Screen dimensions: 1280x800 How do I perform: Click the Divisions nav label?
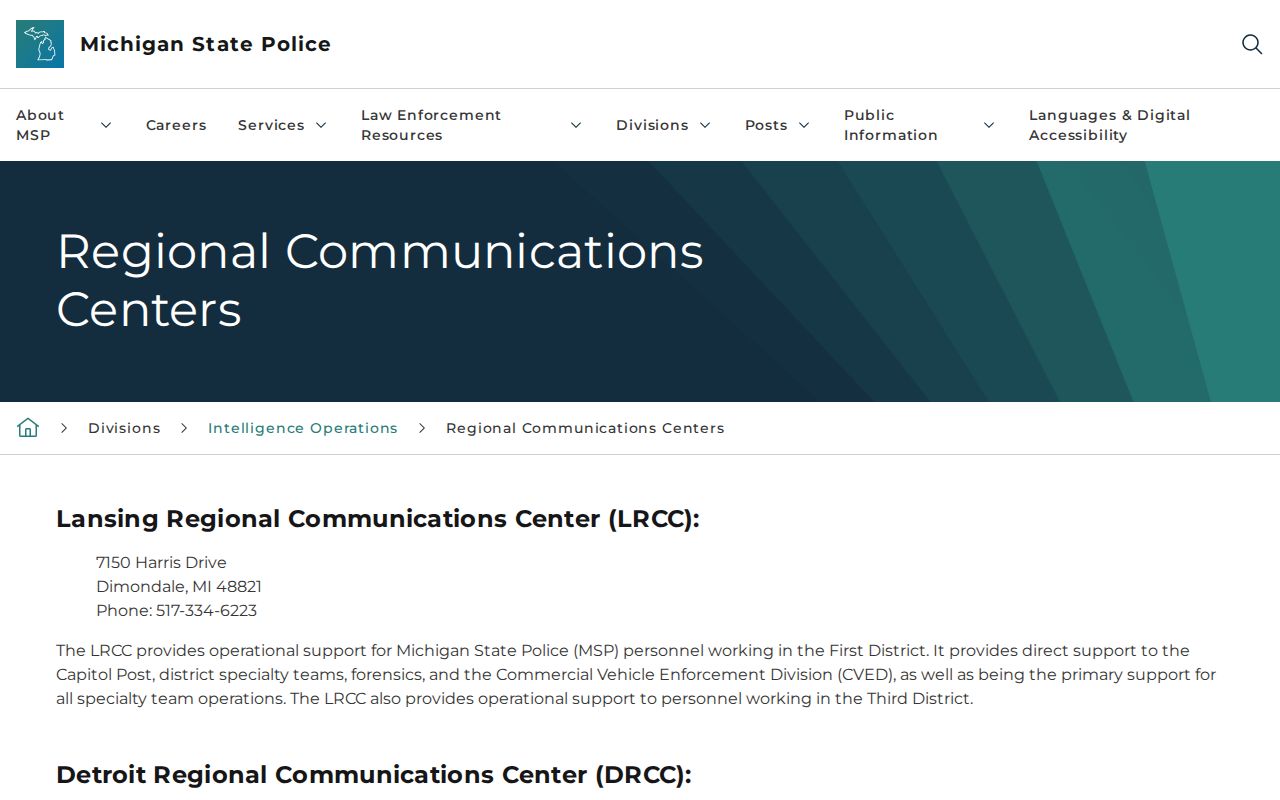(652, 125)
